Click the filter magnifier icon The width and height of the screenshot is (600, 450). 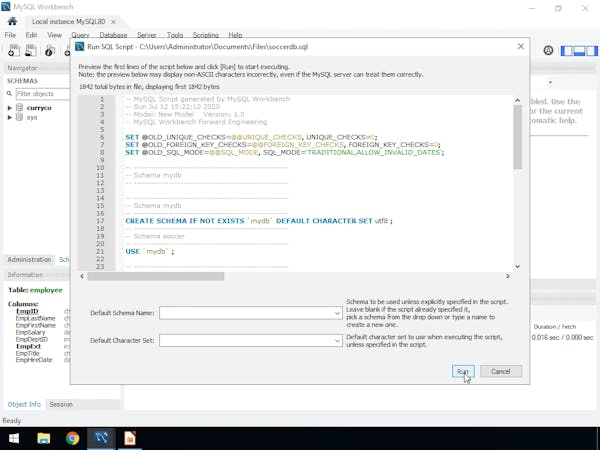pos(10,94)
